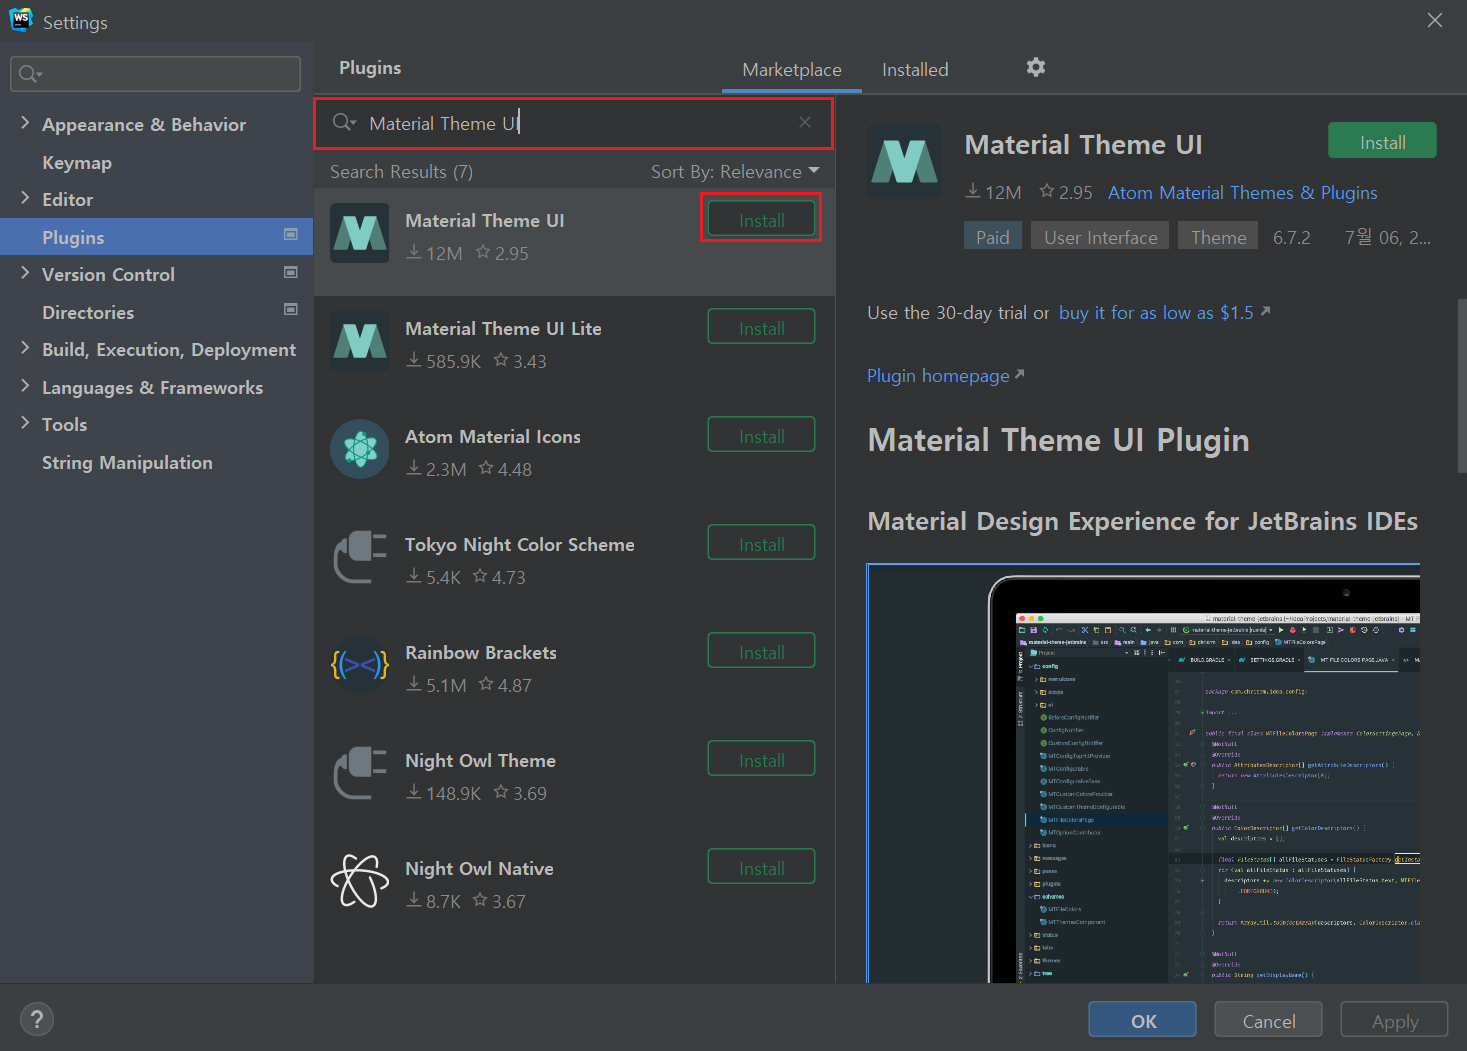Focus the settings search box
1467x1051 pixels.
pos(155,73)
